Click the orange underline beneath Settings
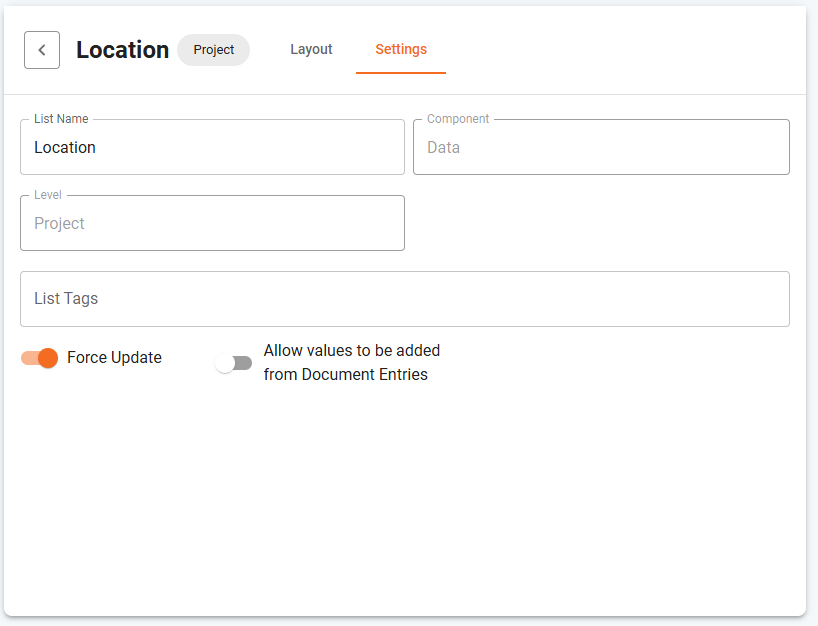818x626 pixels. coord(401,73)
